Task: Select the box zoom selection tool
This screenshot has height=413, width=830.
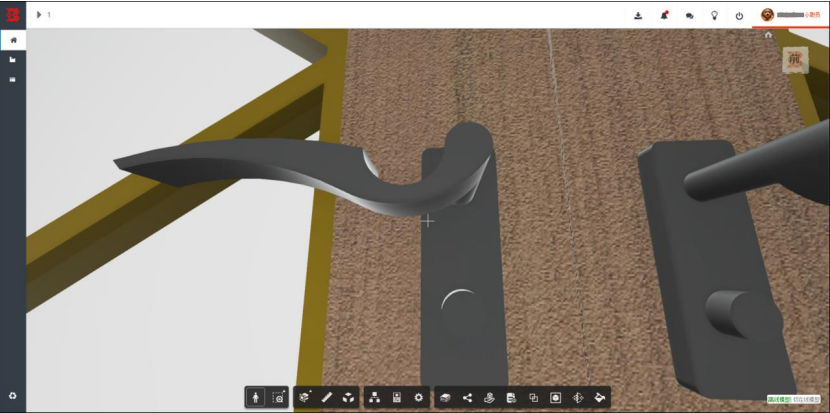Action: (x=278, y=397)
